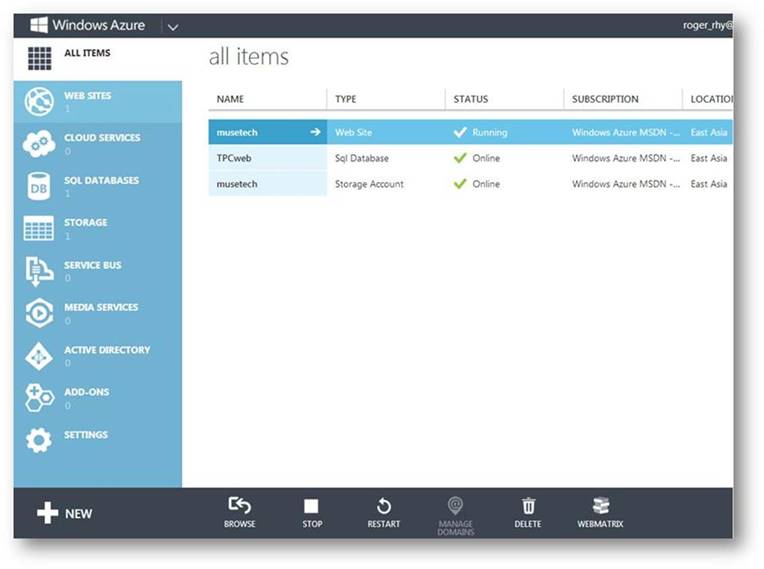The image size is (764, 569).
Task: Click East Asia in the Storage Account row
Action: (x=708, y=184)
